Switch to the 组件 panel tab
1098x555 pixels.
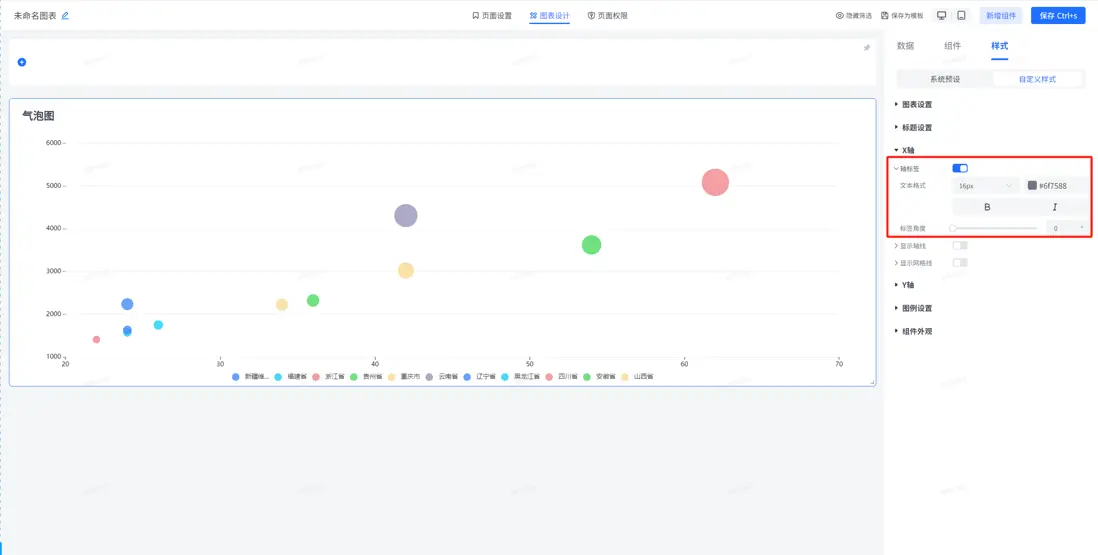952,46
